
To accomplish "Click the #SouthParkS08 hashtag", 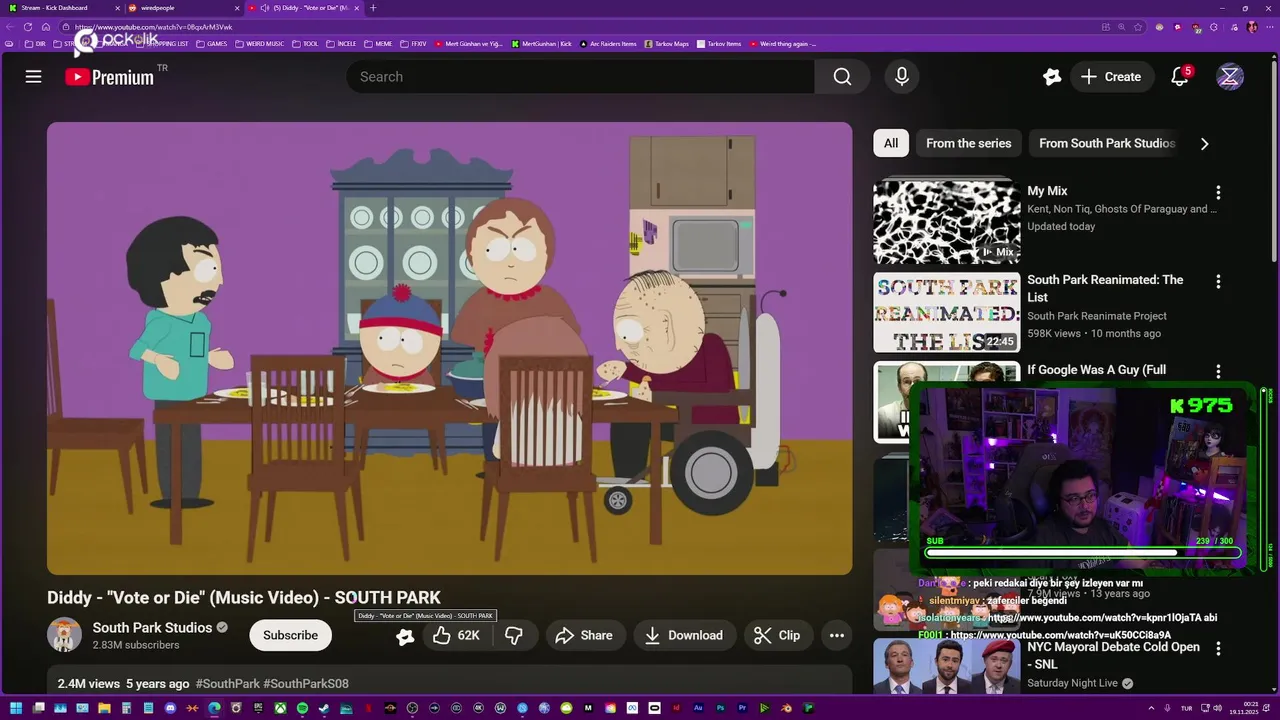I will (306, 684).
